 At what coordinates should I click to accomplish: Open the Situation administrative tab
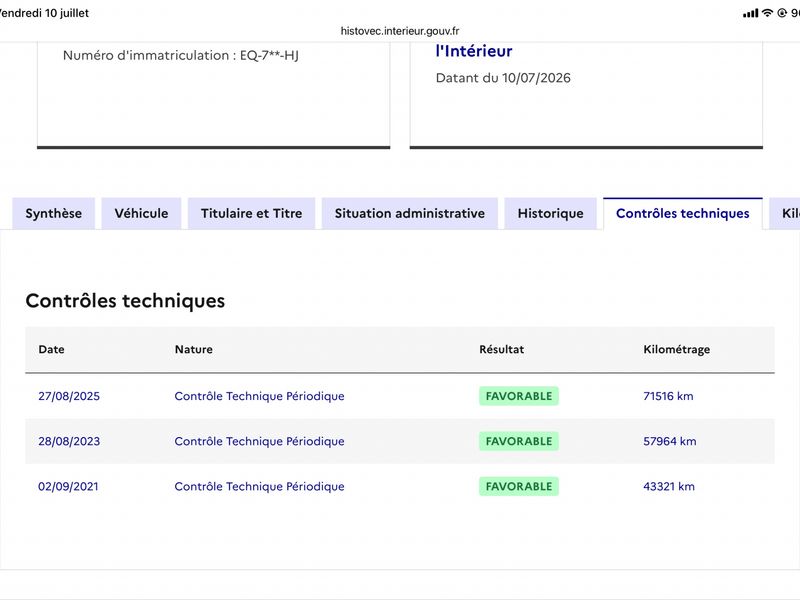pyautogui.click(x=410, y=213)
